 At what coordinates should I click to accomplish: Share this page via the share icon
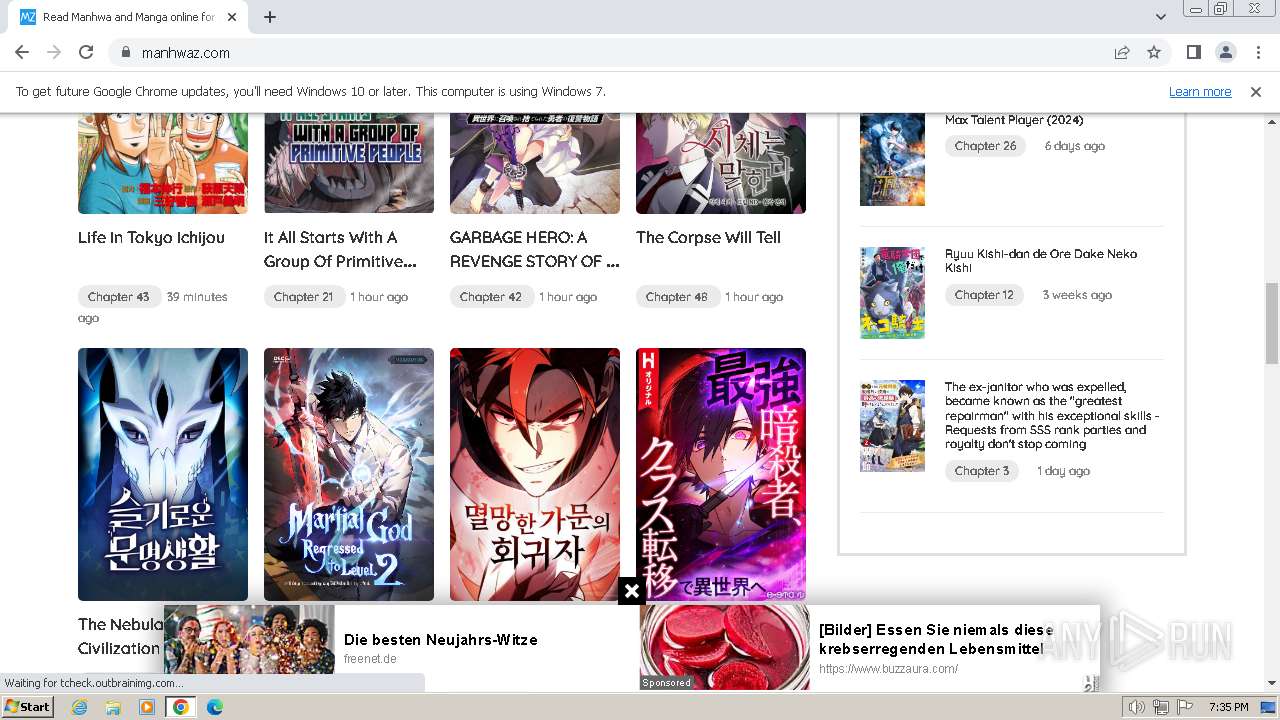1122,52
